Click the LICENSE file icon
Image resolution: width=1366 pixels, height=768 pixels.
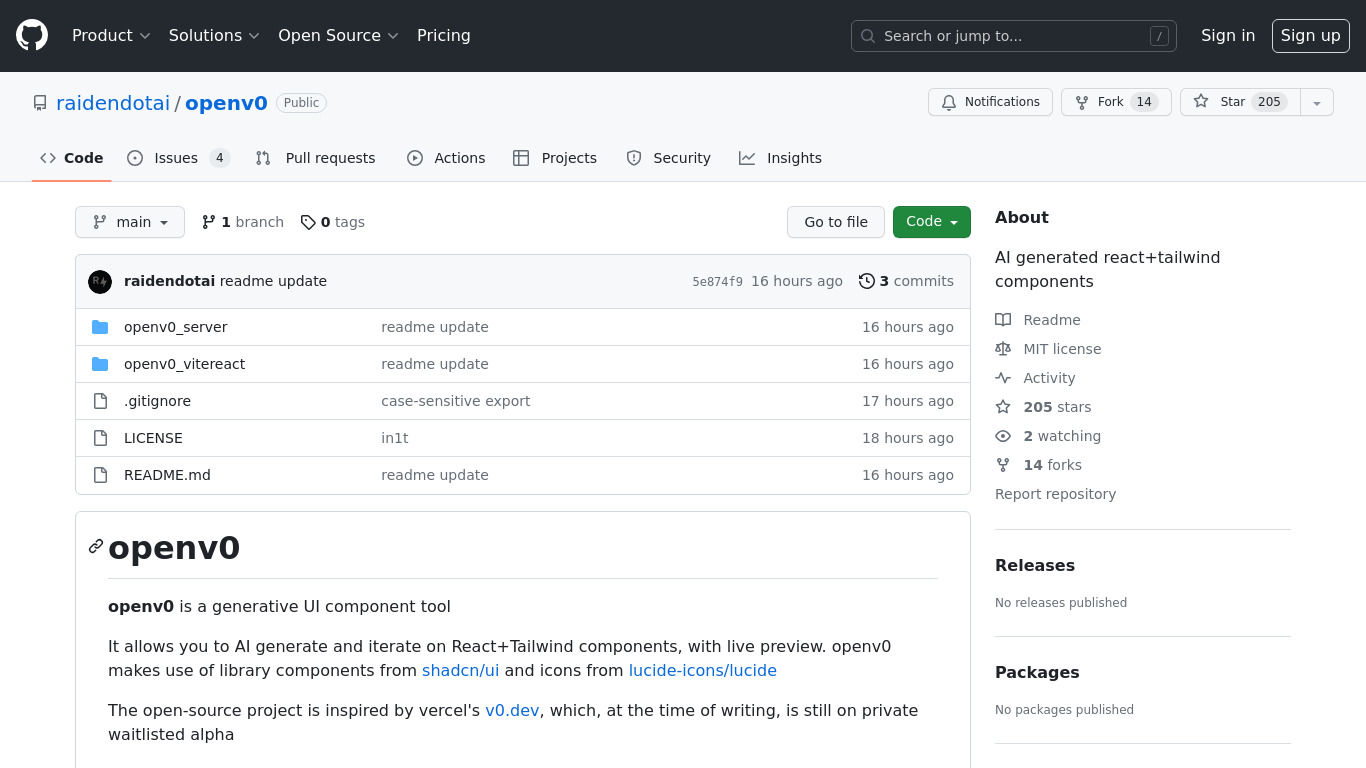point(100,438)
